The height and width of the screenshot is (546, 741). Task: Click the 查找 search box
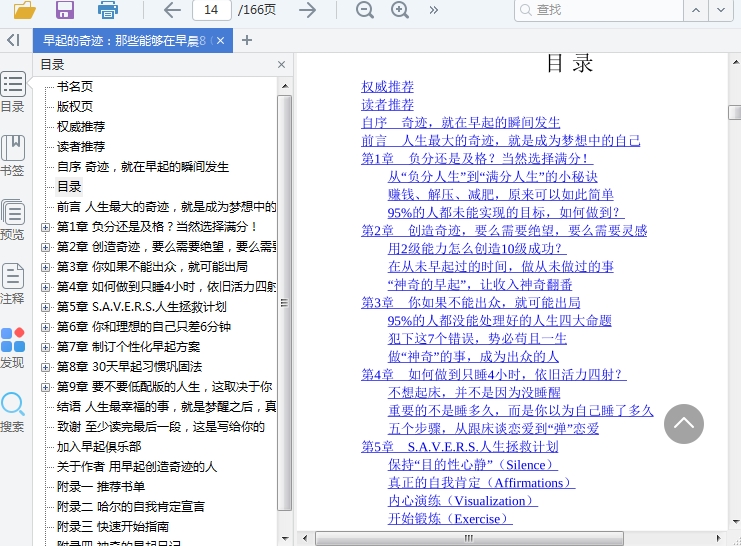(599, 9)
